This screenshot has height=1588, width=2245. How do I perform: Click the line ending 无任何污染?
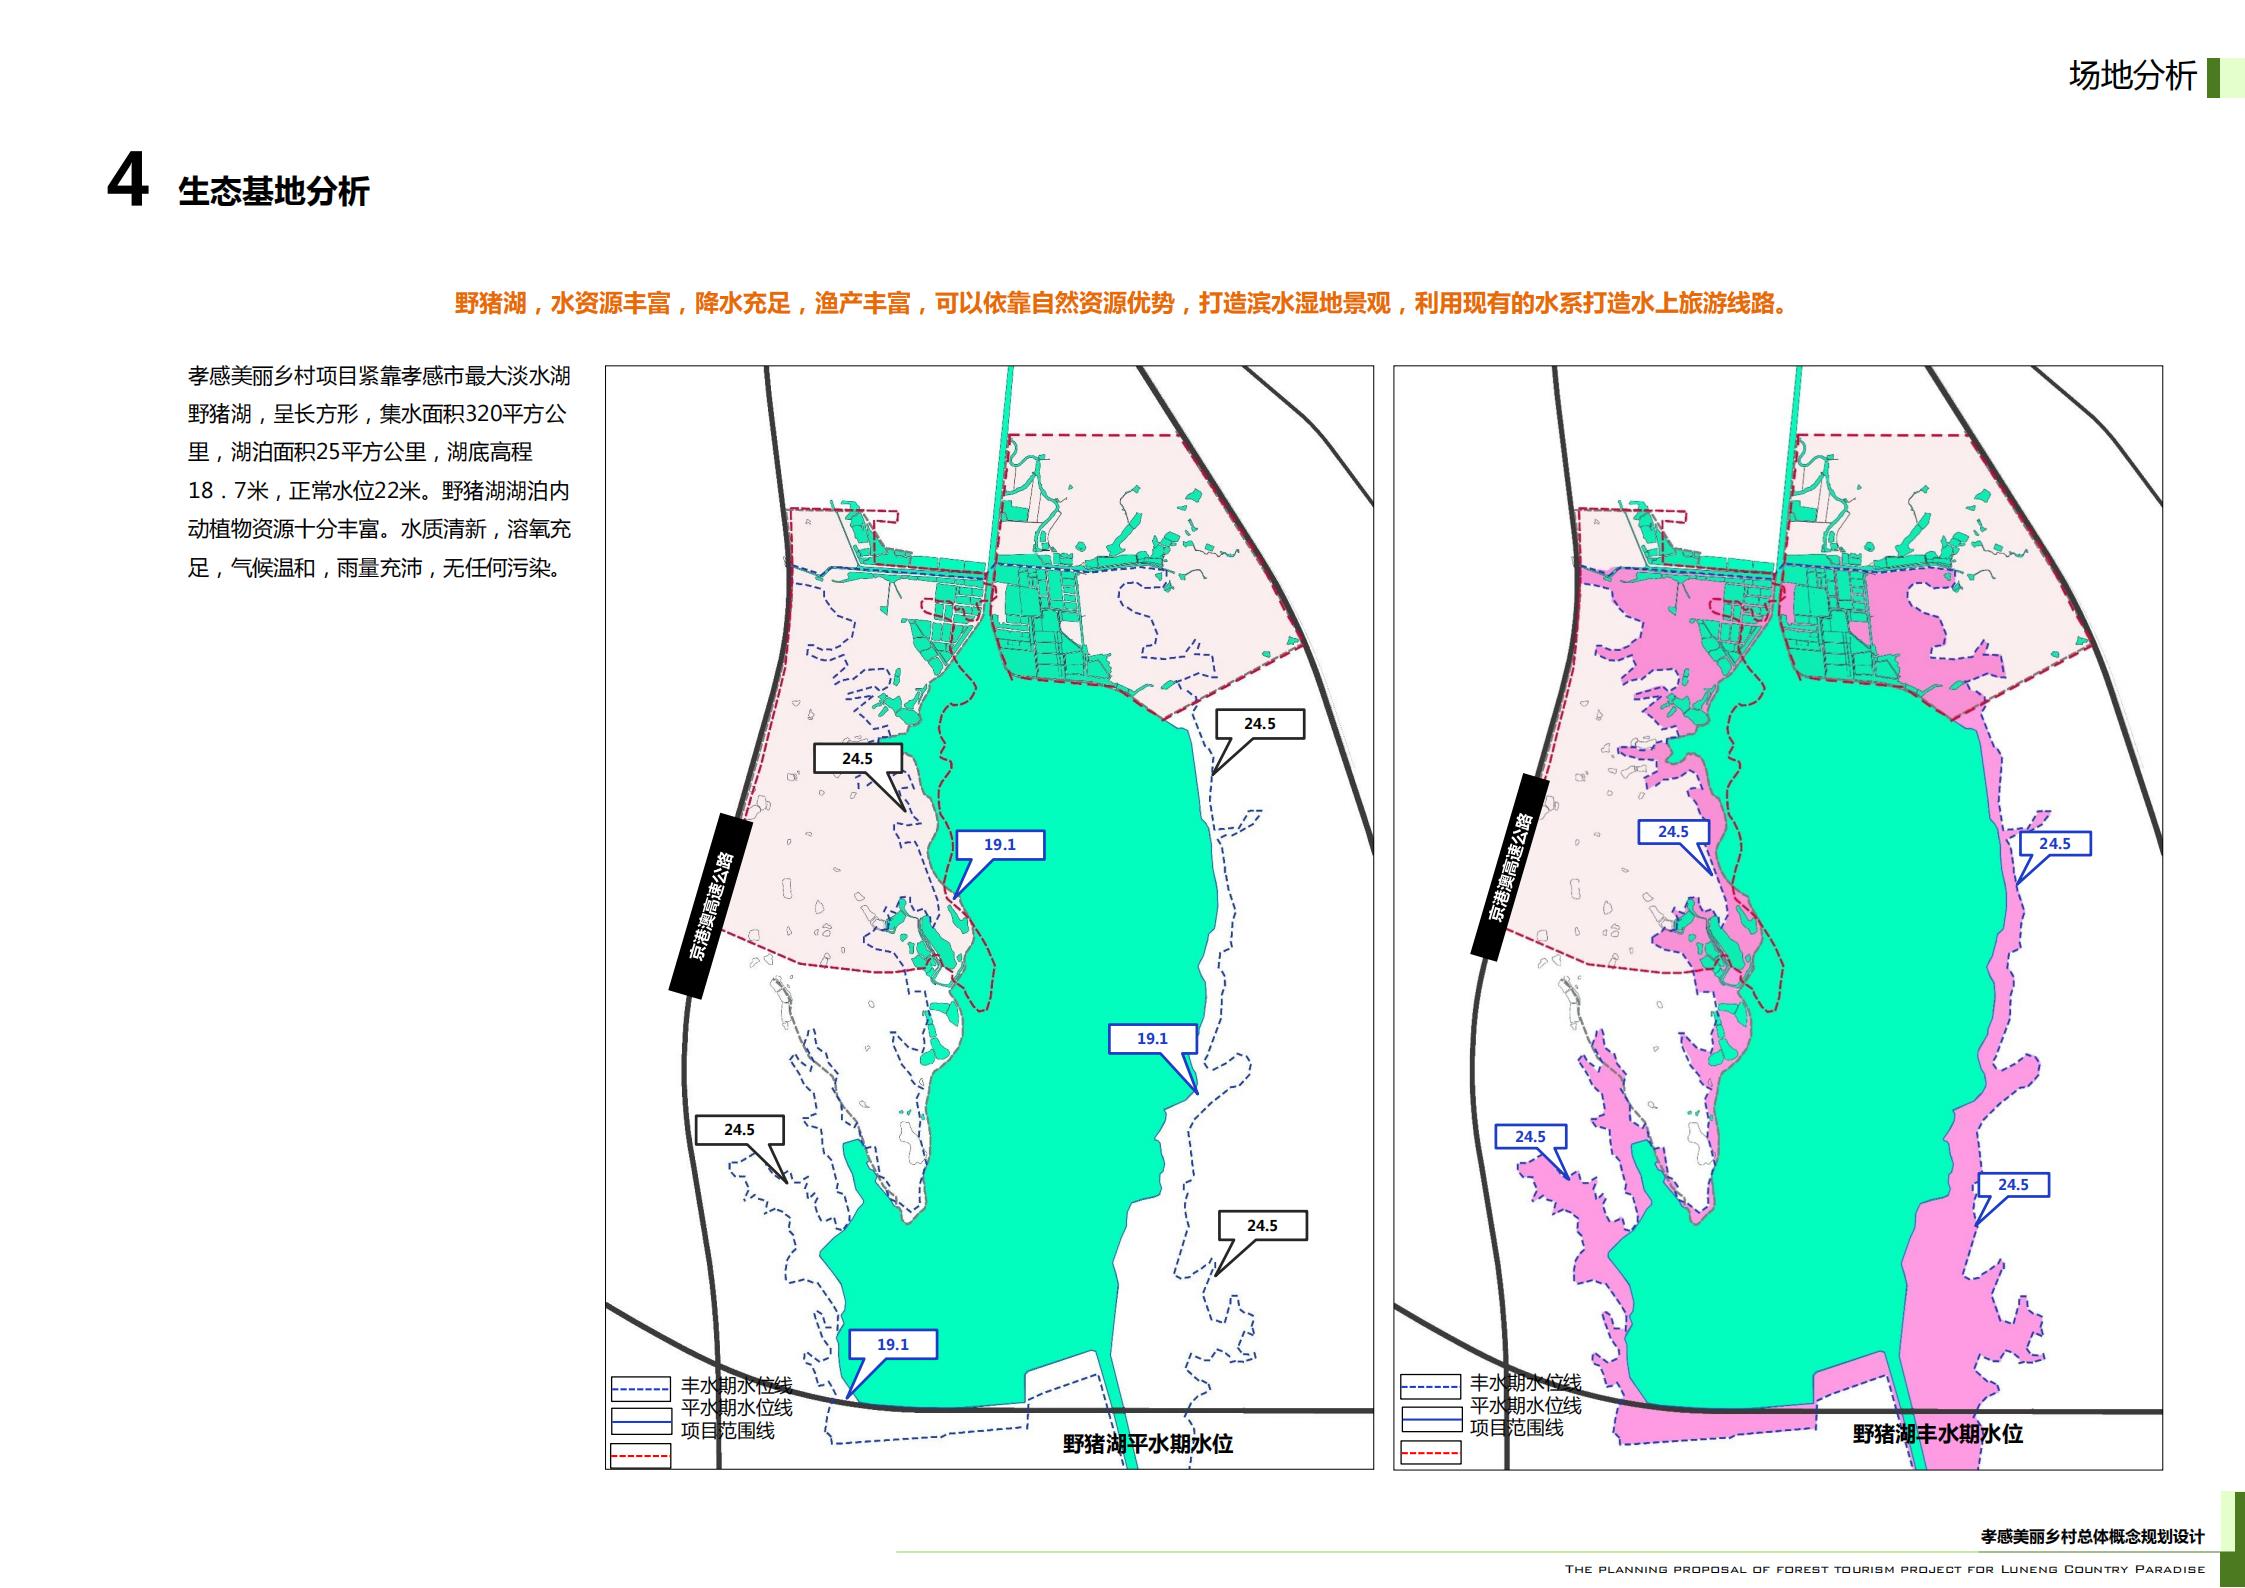tap(377, 568)
